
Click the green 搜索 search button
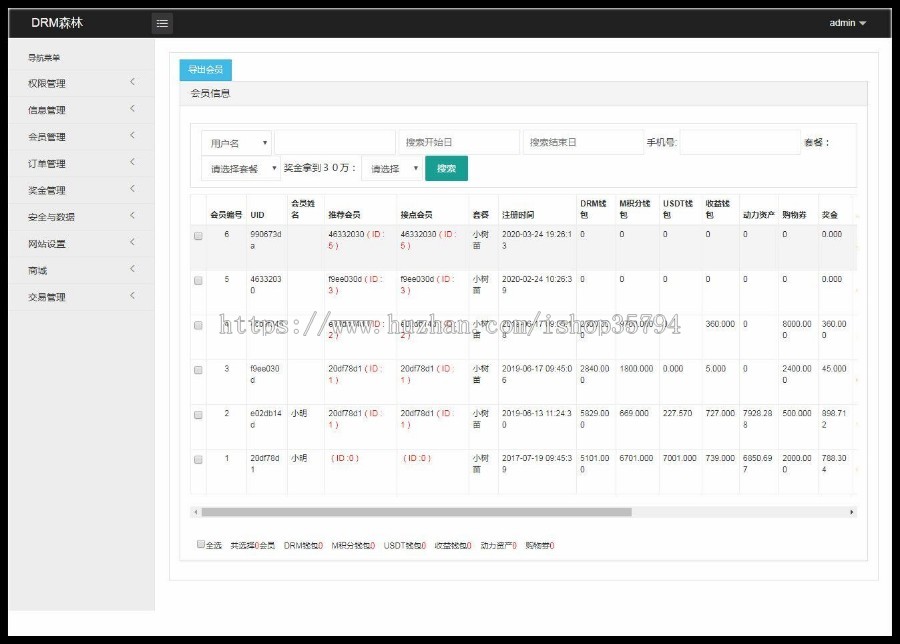point(446,168)
